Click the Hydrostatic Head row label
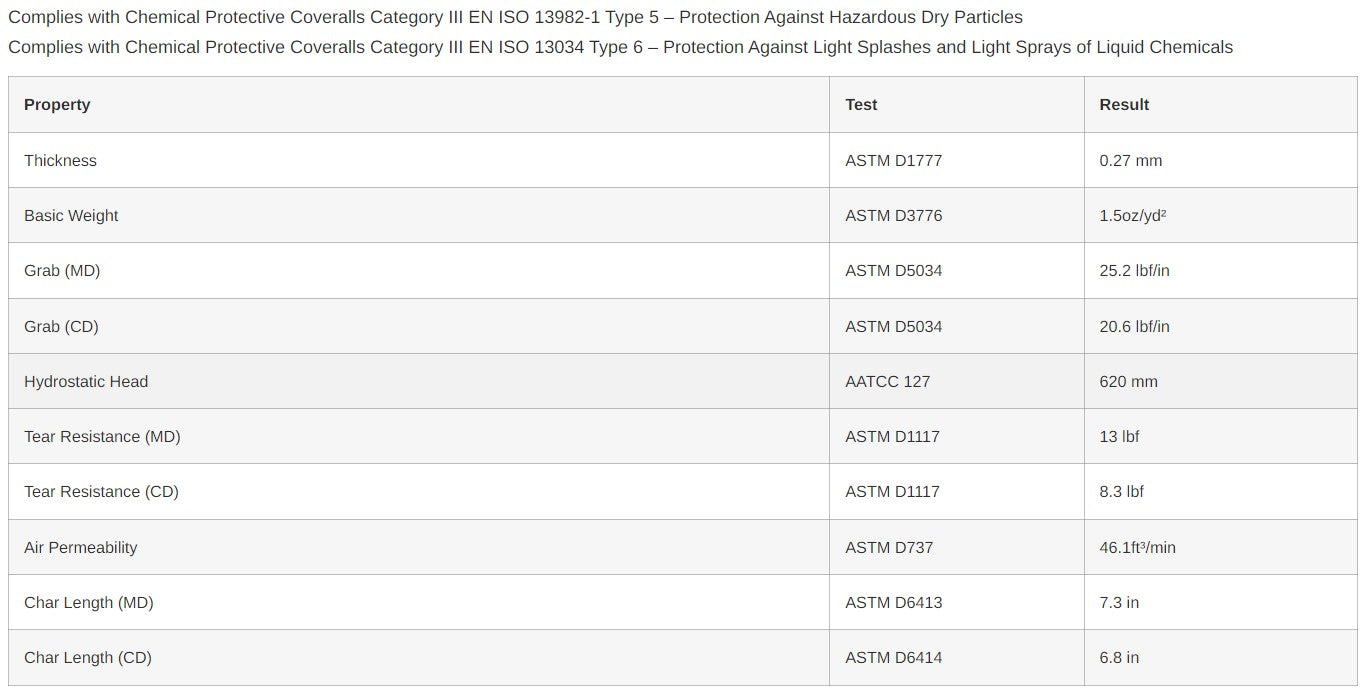The width and height of the screenshot is (1370, 695). point(86,382)
